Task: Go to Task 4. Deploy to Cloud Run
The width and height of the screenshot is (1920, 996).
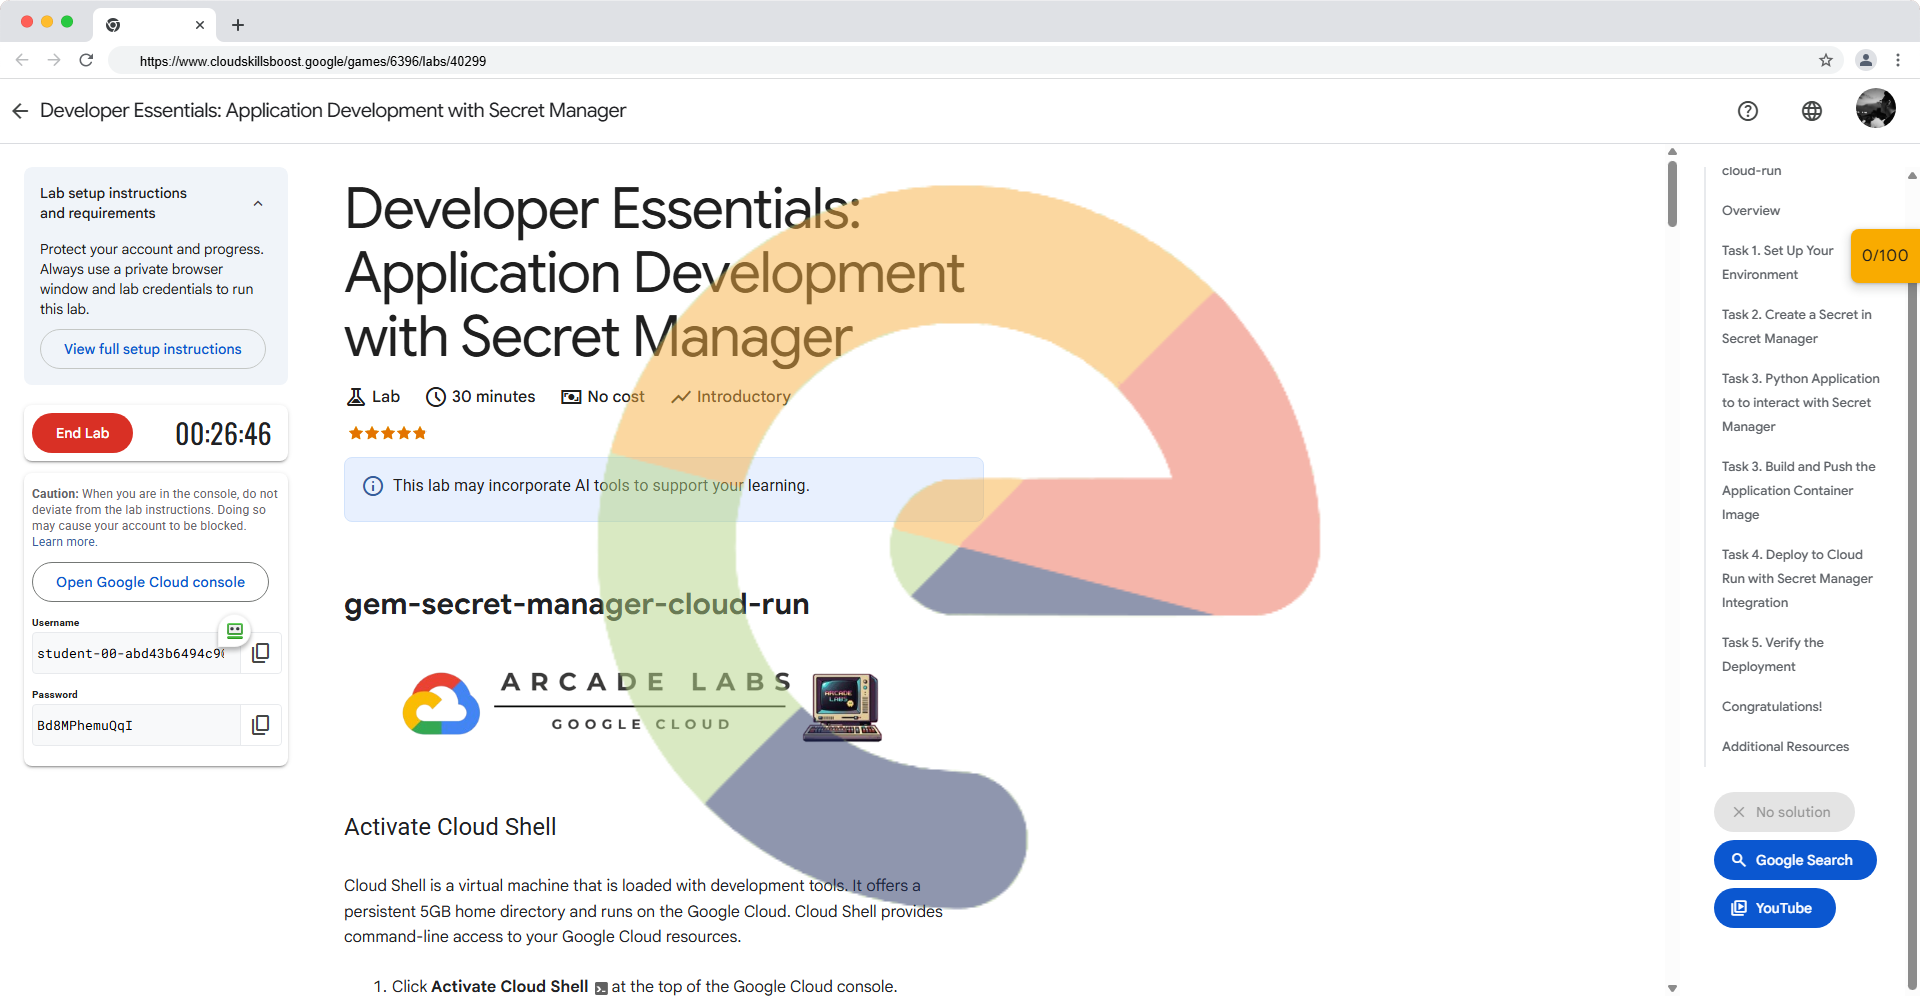Action: (x=1797, y=579)
